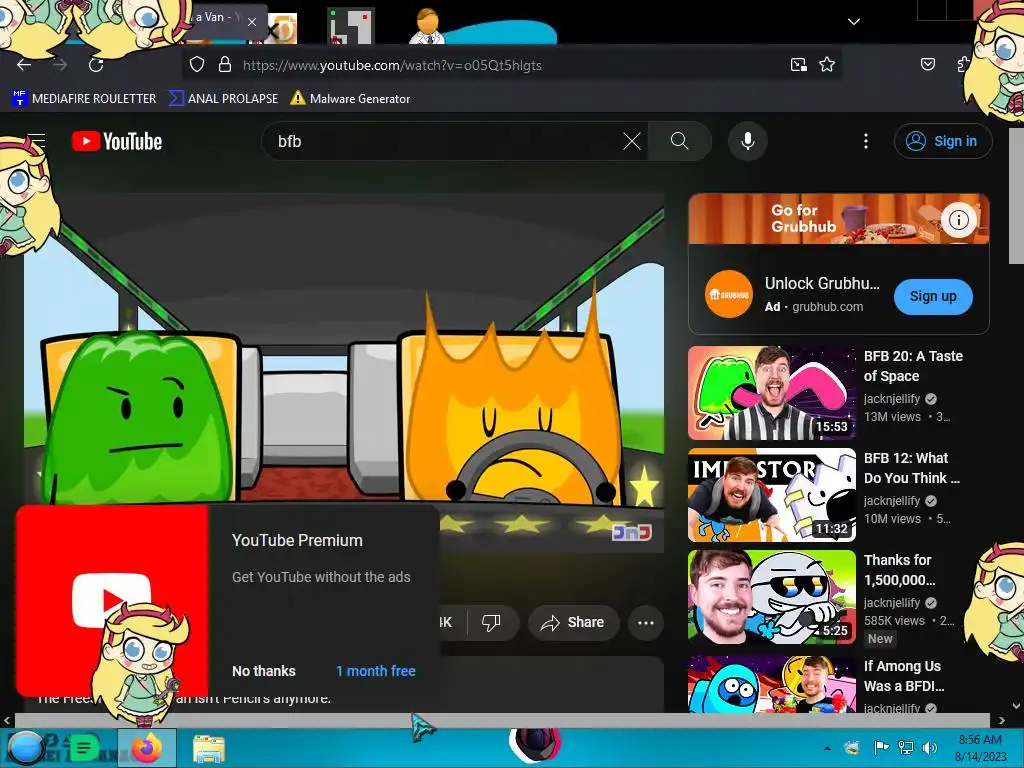Start voice search with microphone icon
Screen dimensions: 1024x768
coord(748,141)
